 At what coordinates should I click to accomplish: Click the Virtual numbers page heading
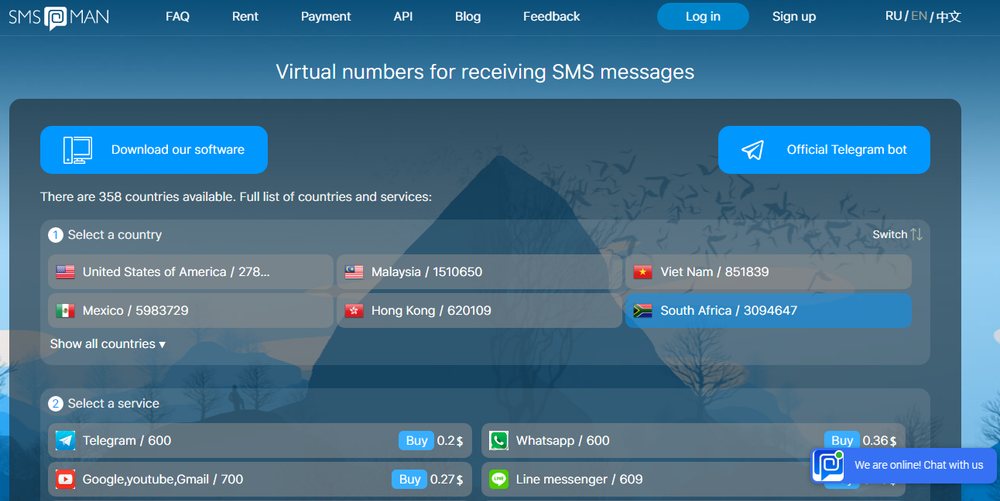[485, 71]
